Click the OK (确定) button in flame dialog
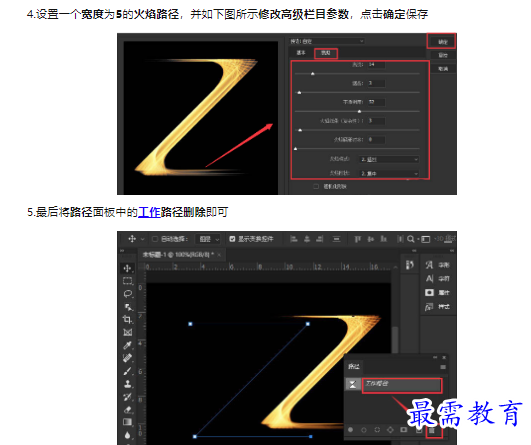This screenshot has width=531, height=445. point(443,42)
